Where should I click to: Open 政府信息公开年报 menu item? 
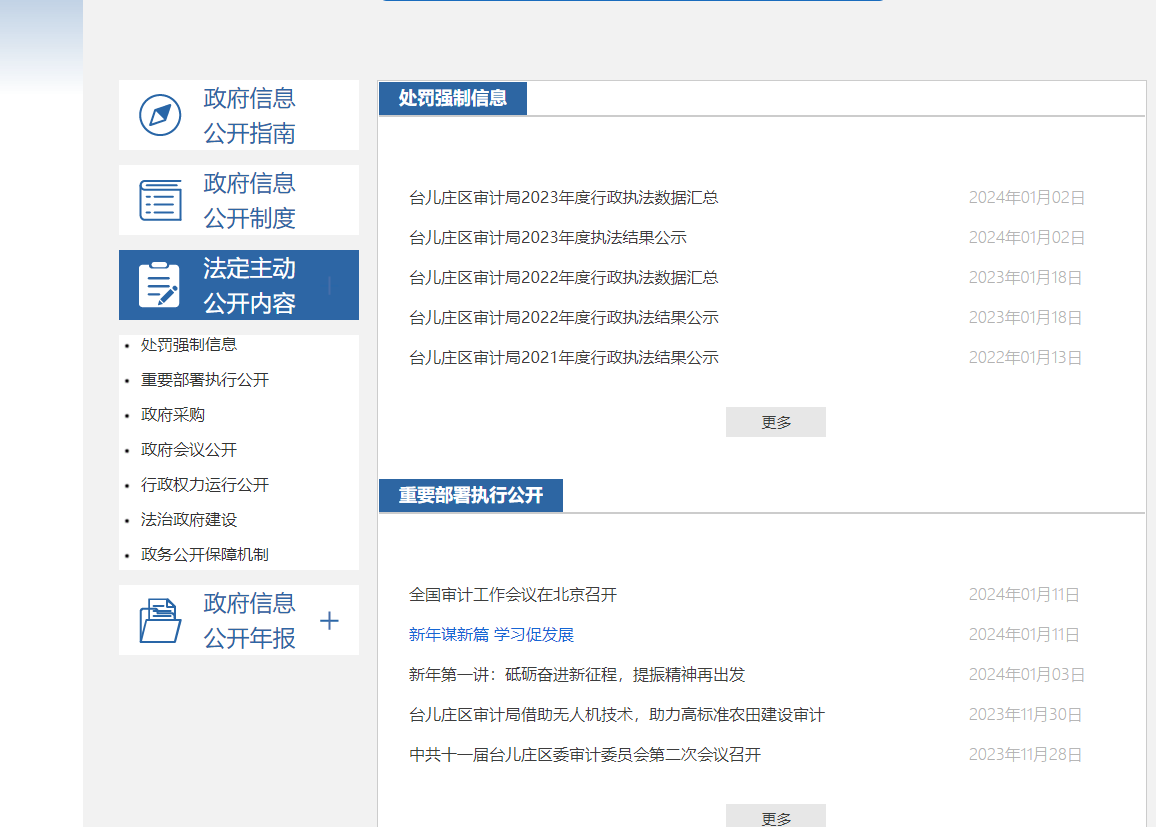coord(239,620)
